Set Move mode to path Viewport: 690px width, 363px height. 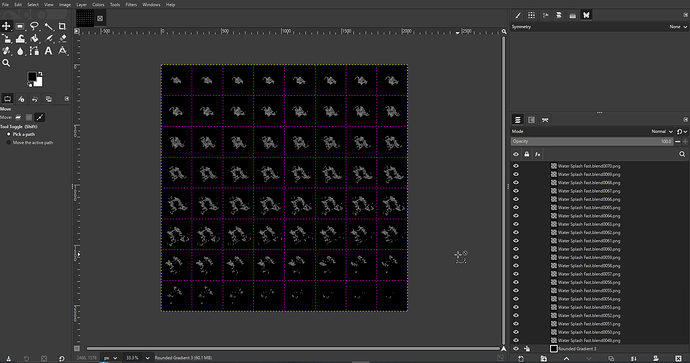click(40, 117)
